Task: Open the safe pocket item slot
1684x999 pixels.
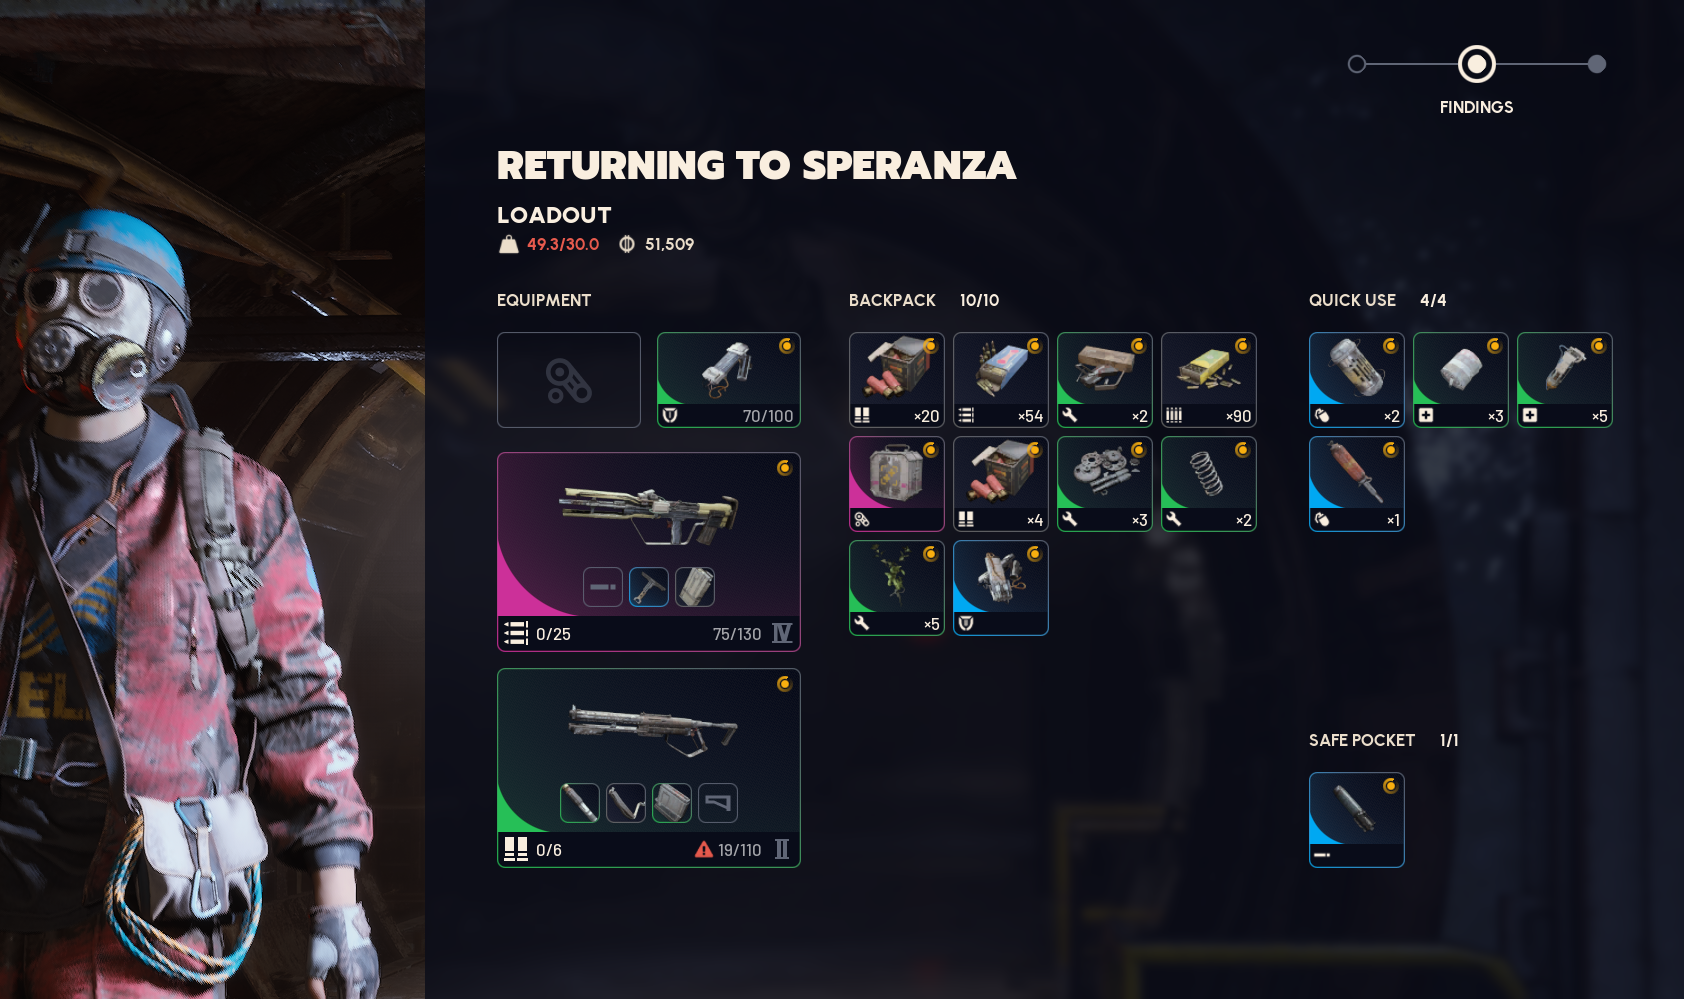Action: click(1357, 820)
